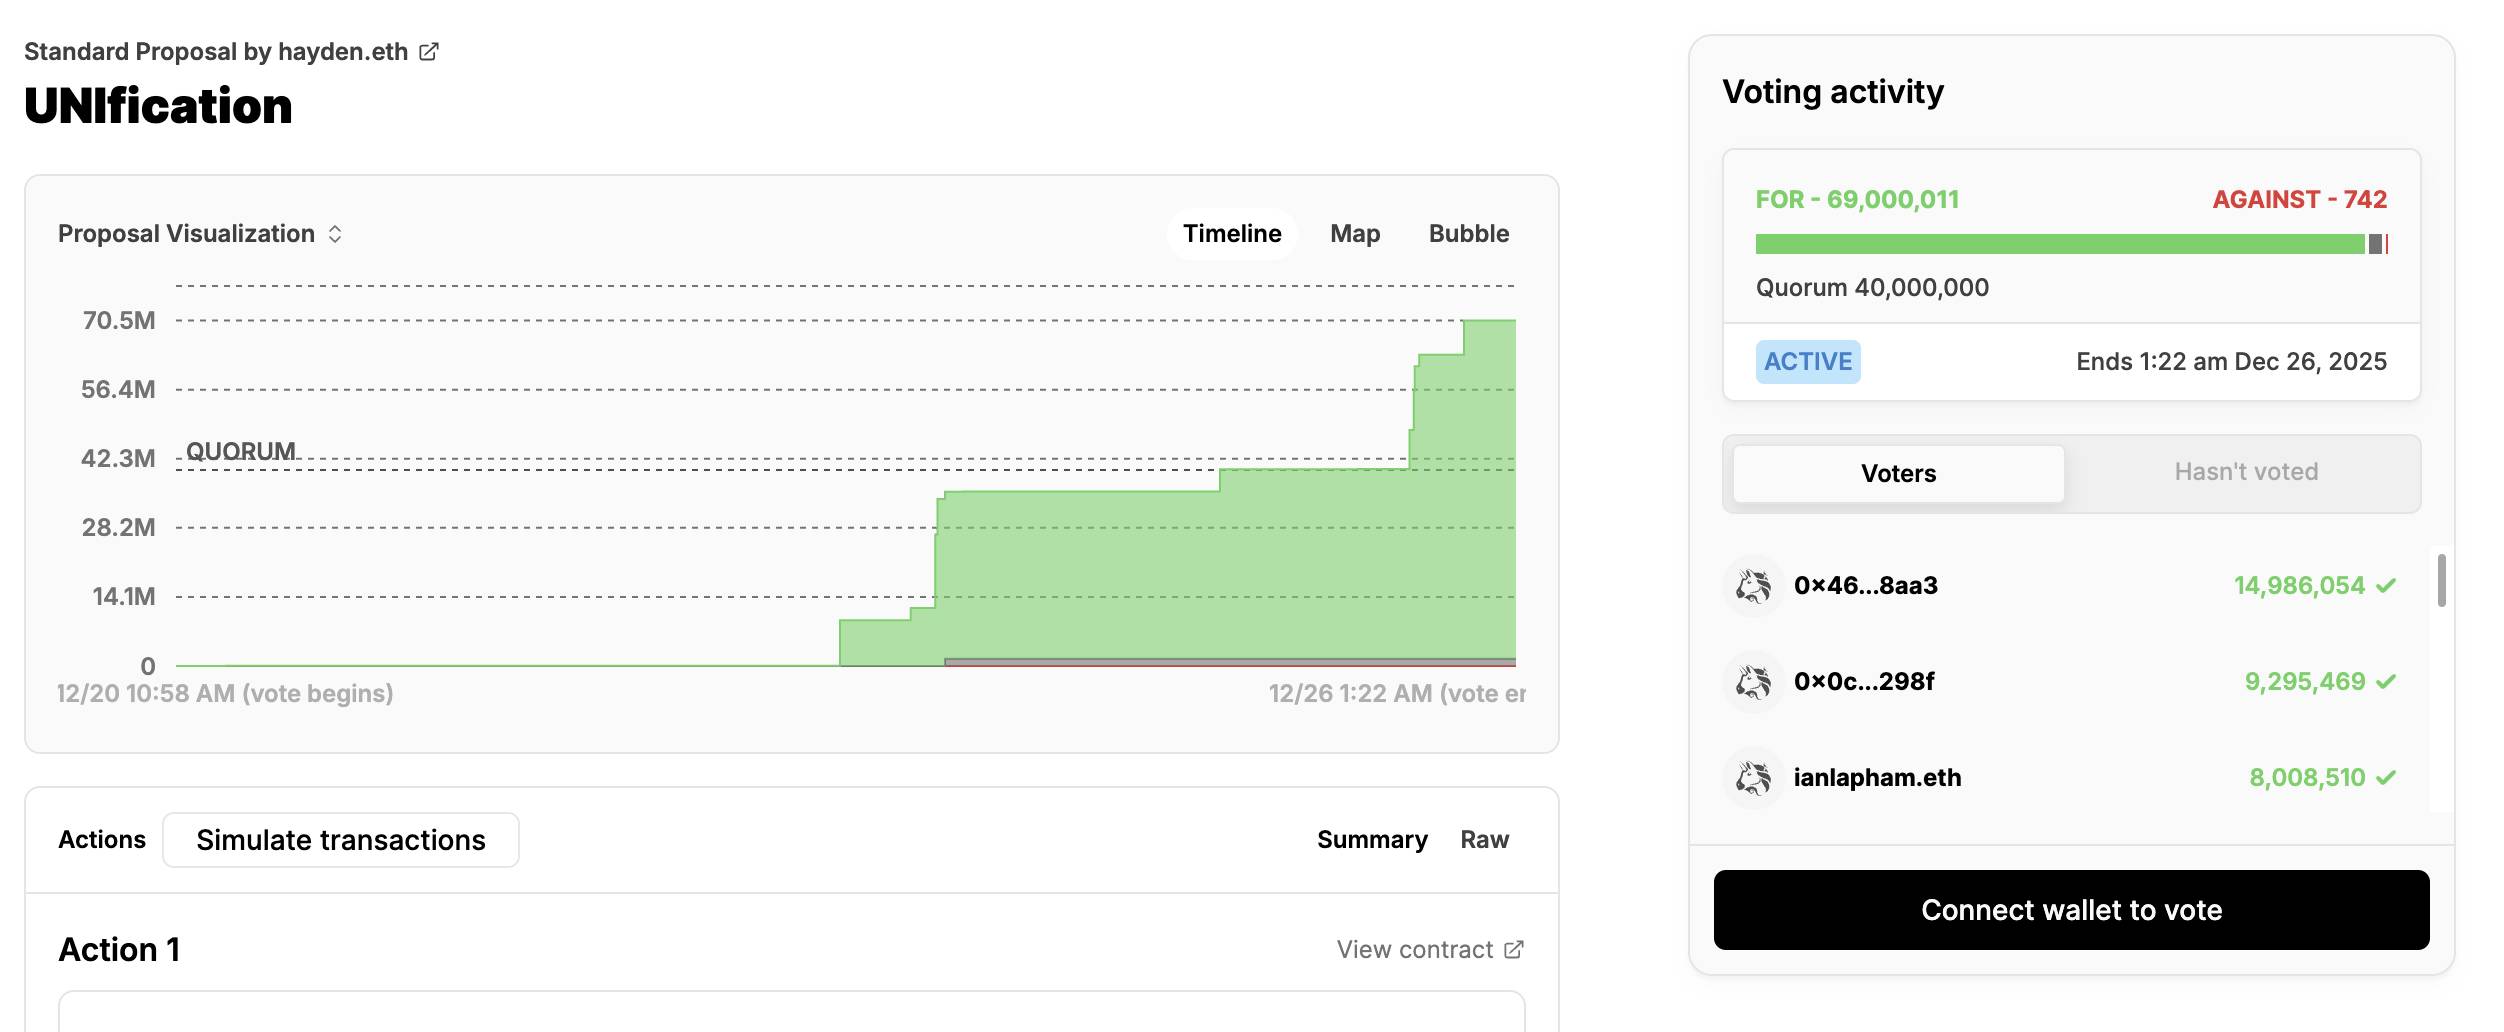This screenshot has width=2504, height=1032.
Task: Click the voters list scrollbar
Action: 2441,580
